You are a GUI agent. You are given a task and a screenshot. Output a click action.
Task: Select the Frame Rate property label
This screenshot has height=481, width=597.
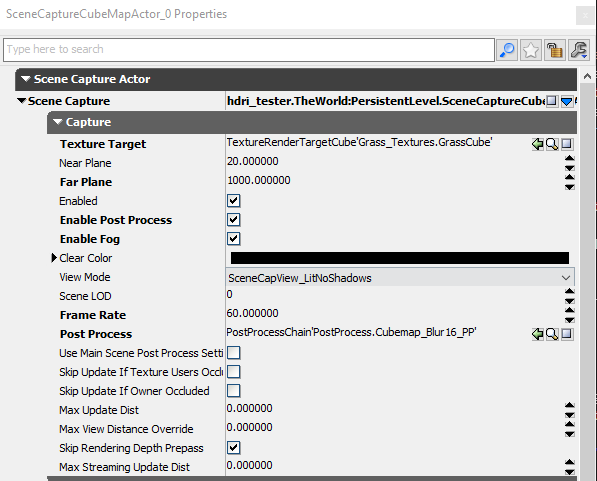click(93, 315)
